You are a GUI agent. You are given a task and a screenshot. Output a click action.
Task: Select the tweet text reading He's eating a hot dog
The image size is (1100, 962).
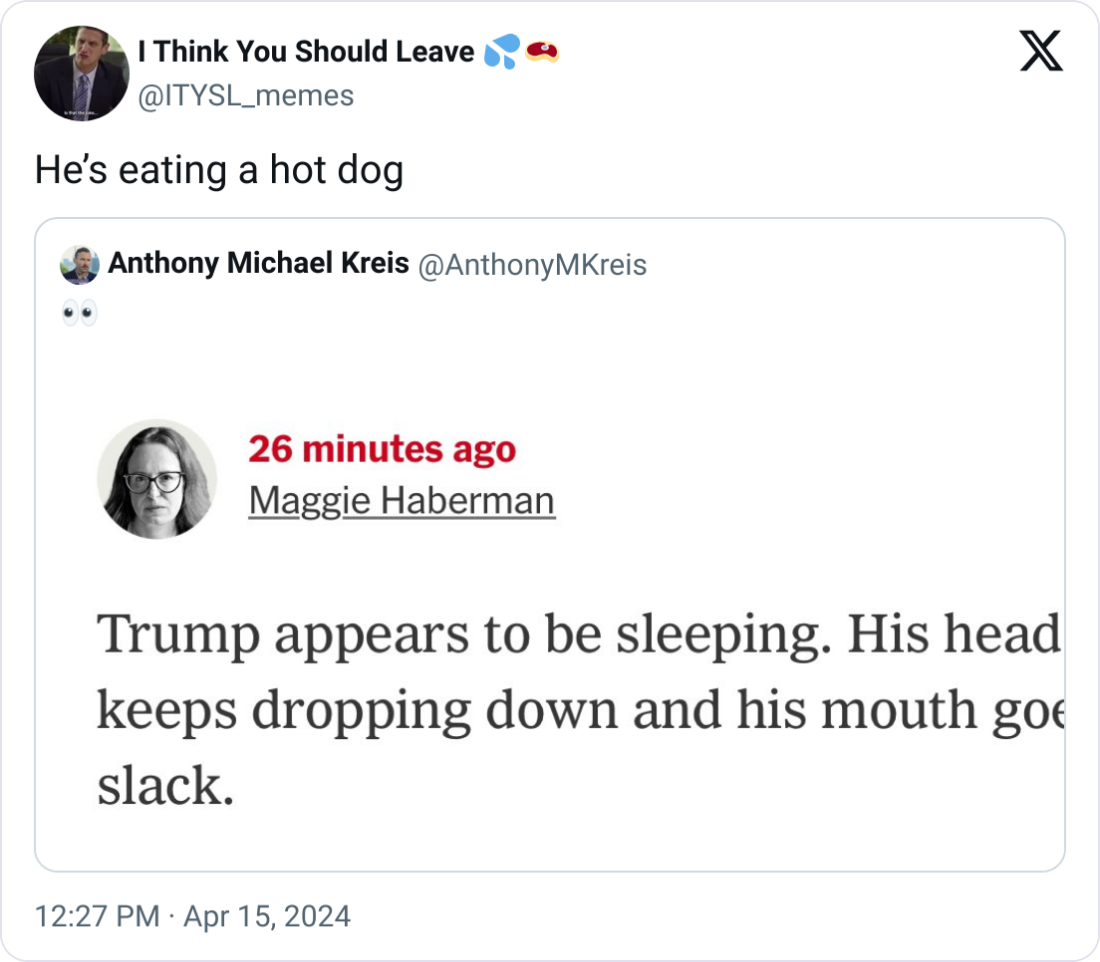[x=220, y=170]
